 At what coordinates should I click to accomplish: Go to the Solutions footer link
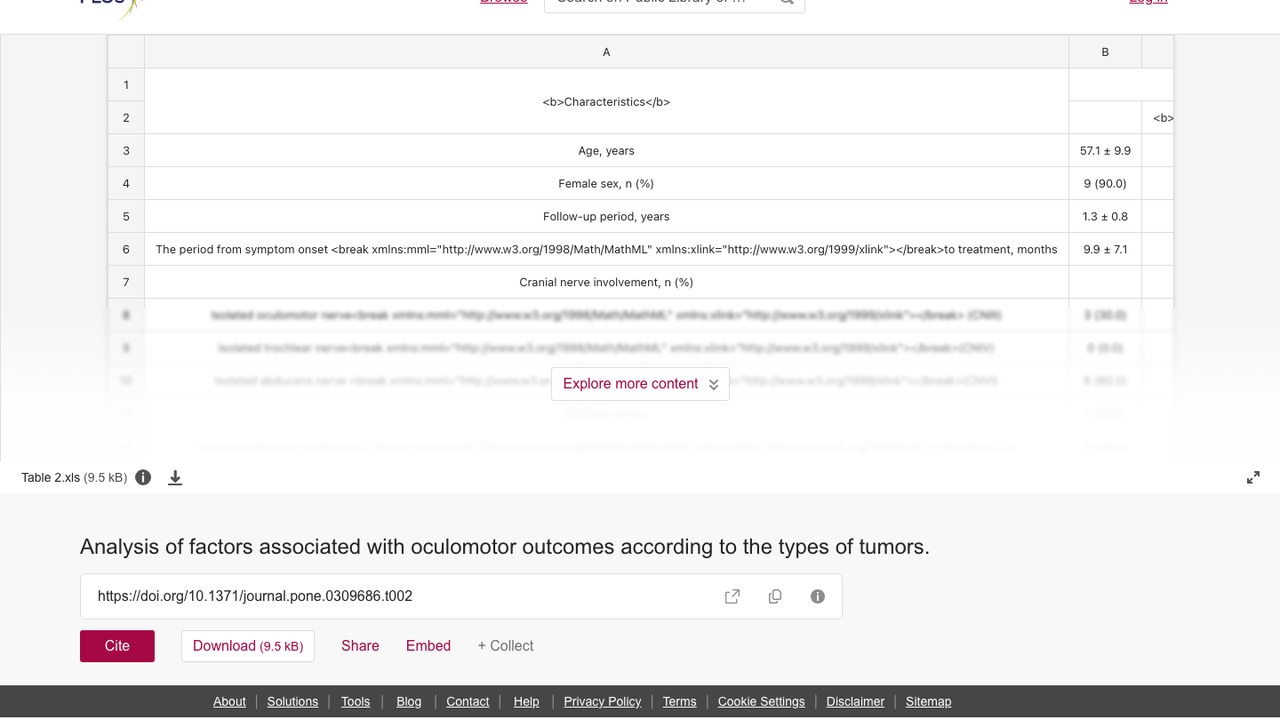[293, 702]
